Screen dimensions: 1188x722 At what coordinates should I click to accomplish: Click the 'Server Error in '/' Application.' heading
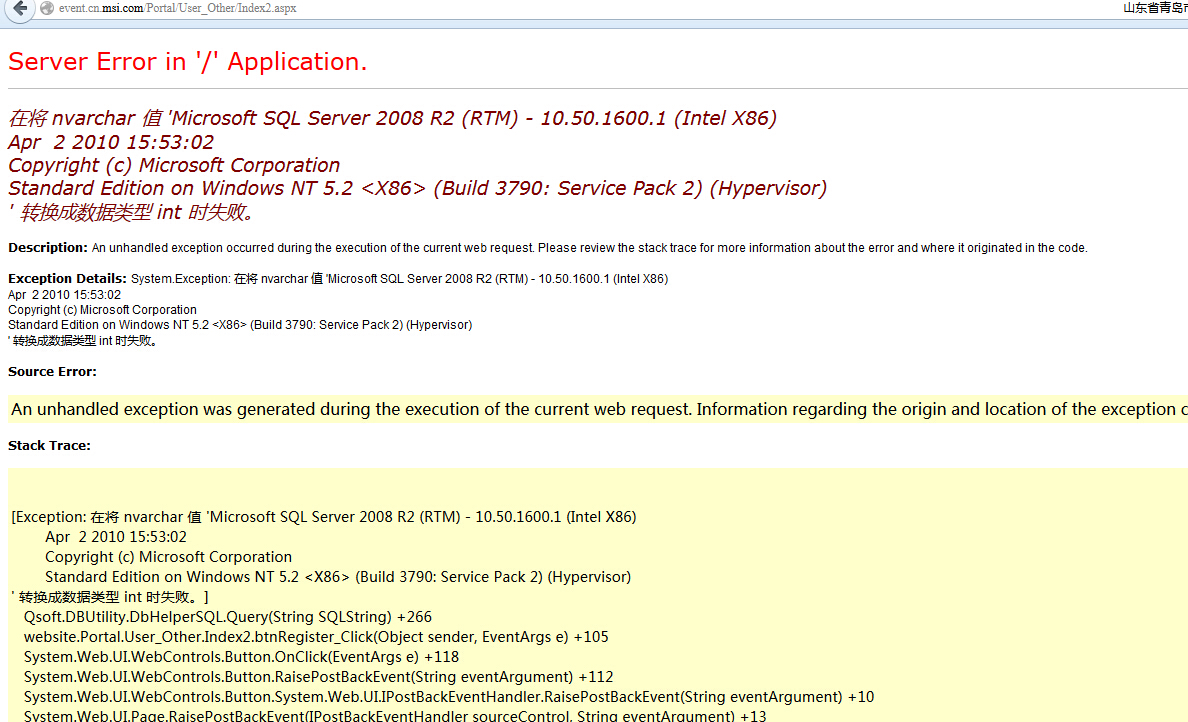pos(187,61)
